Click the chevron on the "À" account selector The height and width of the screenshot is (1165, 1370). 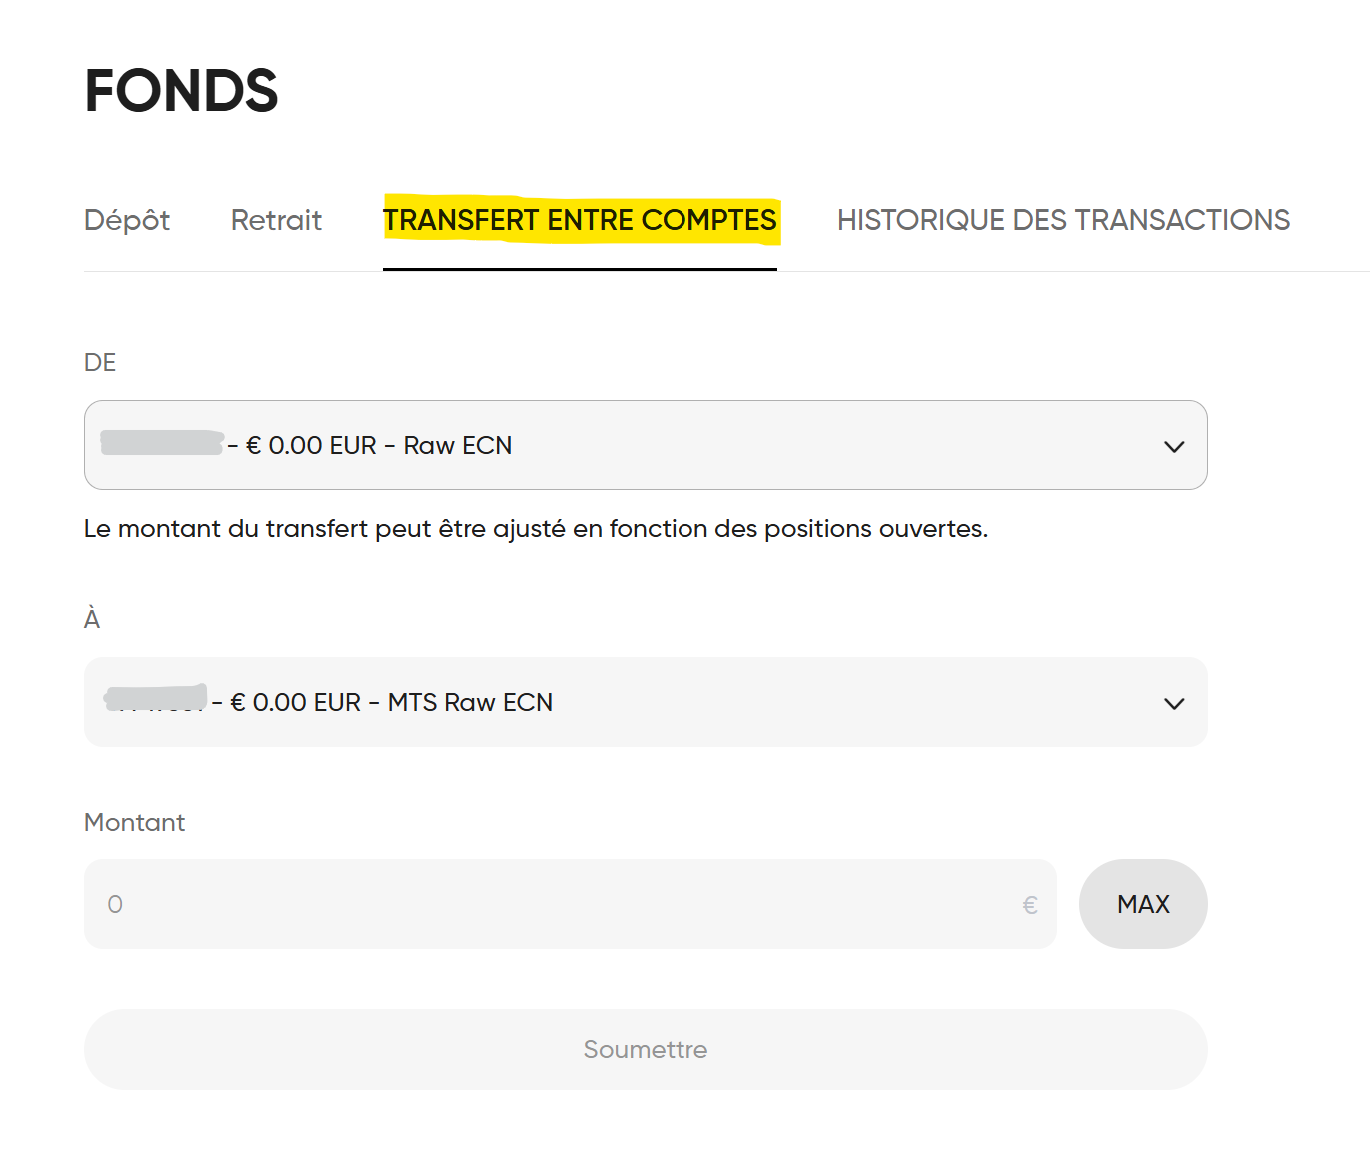[1175, 703]
